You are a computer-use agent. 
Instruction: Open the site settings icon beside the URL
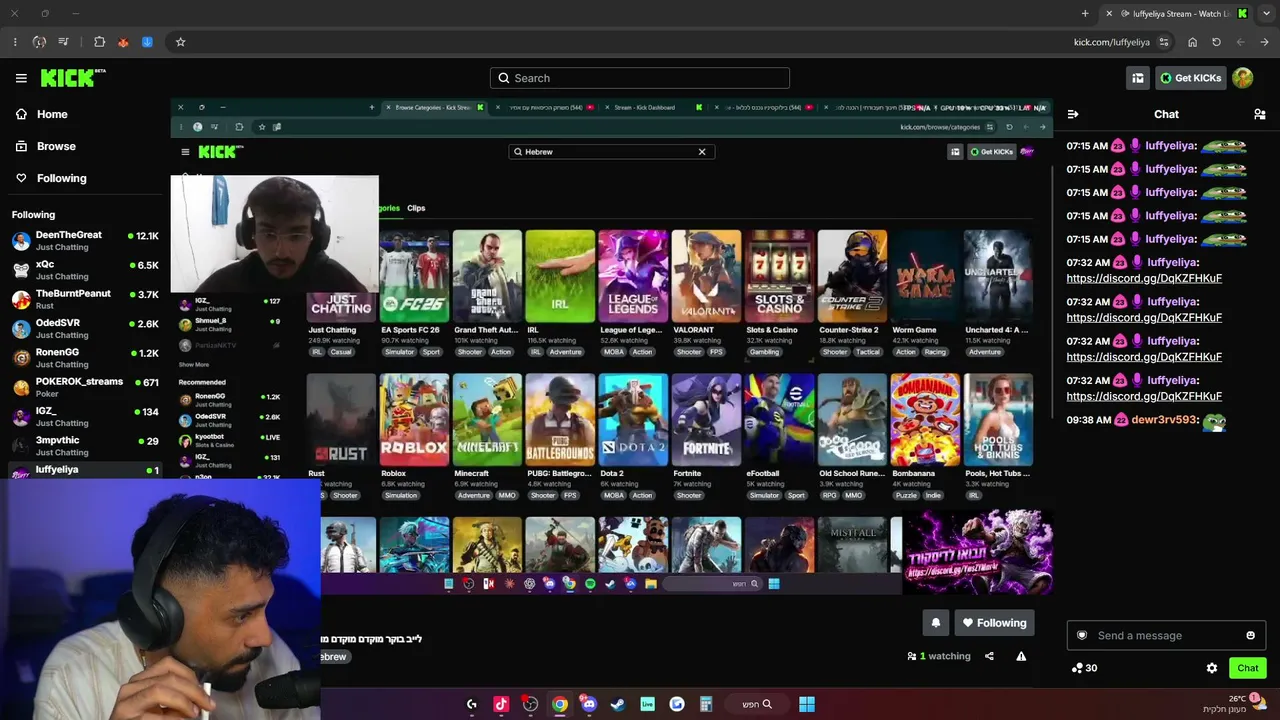[1164, 42]
